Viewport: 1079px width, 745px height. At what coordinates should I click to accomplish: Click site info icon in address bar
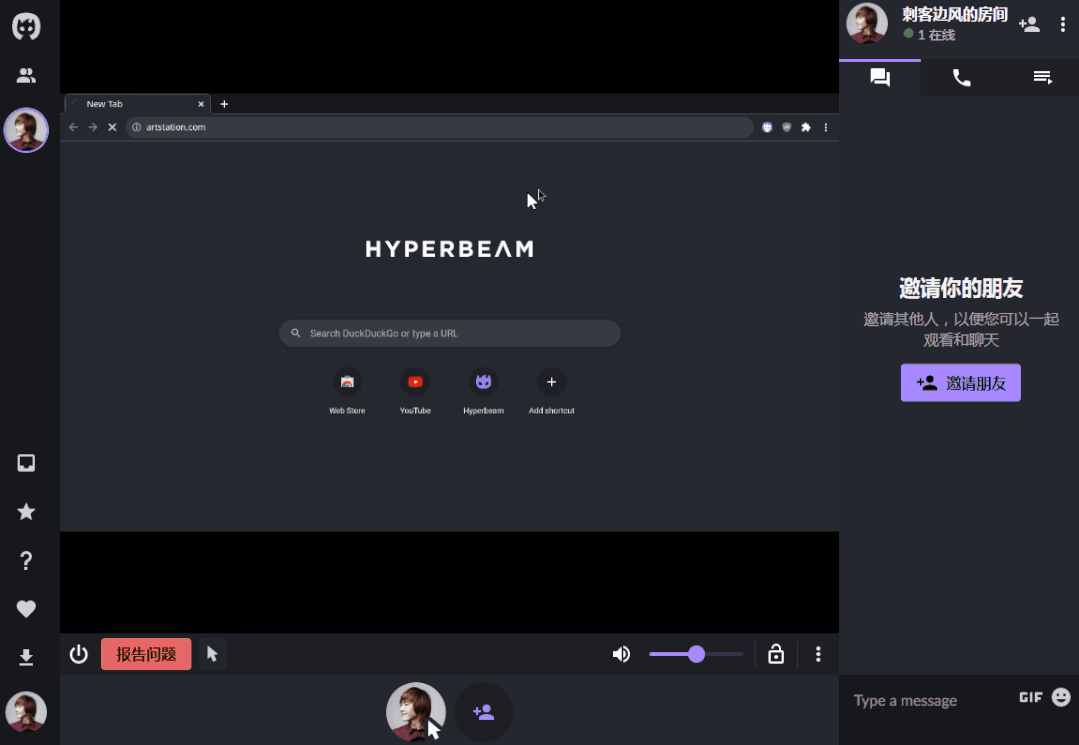(x=136, y=127)
